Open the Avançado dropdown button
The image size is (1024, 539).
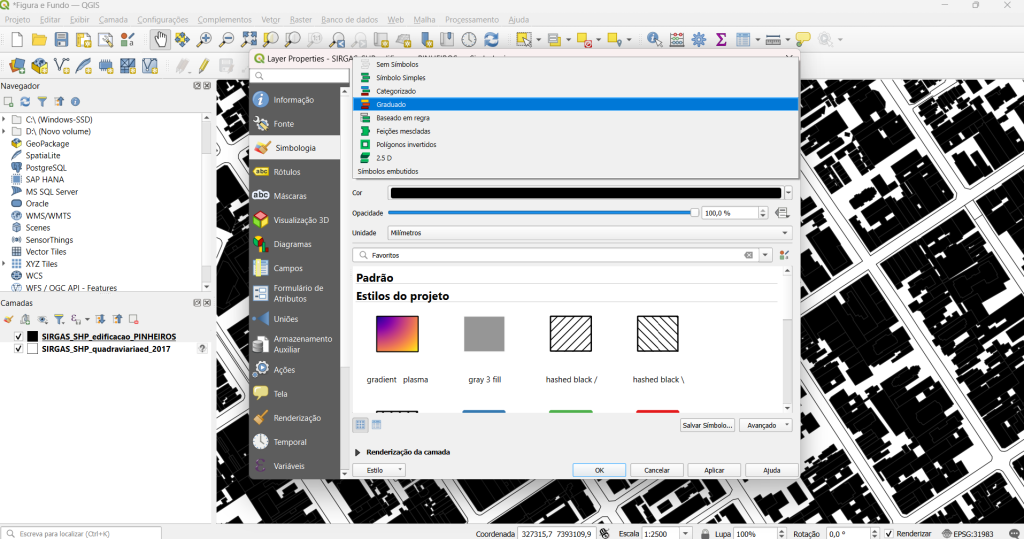[x=765, y=425]
